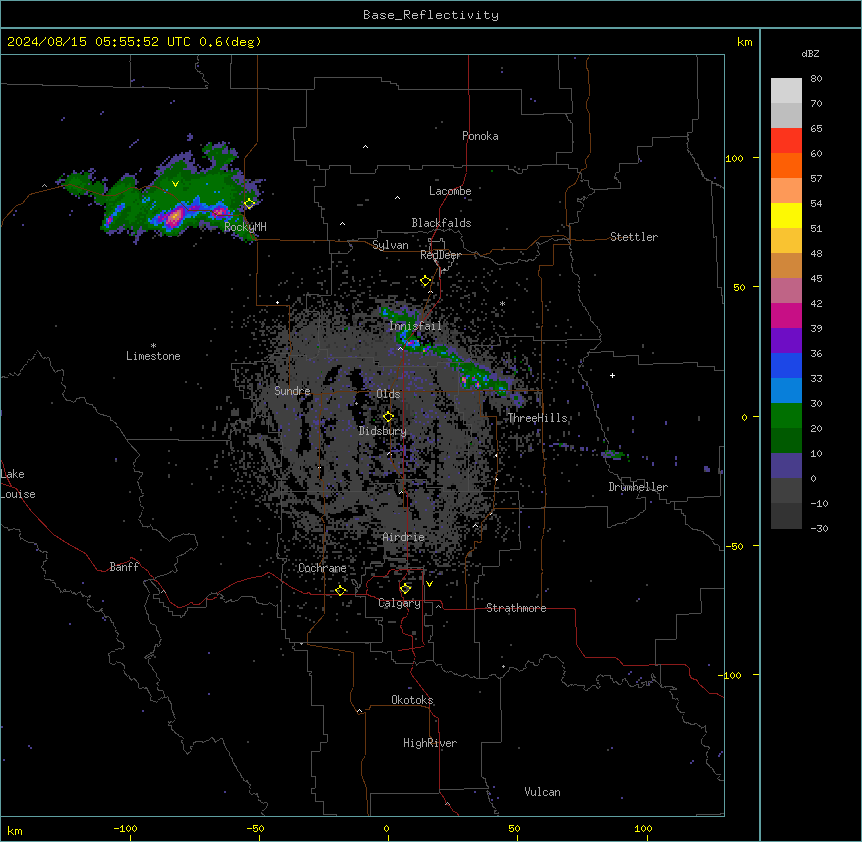Select the Airdrie label
Viewport: 862px width, 842px height.
click(404, 537)
